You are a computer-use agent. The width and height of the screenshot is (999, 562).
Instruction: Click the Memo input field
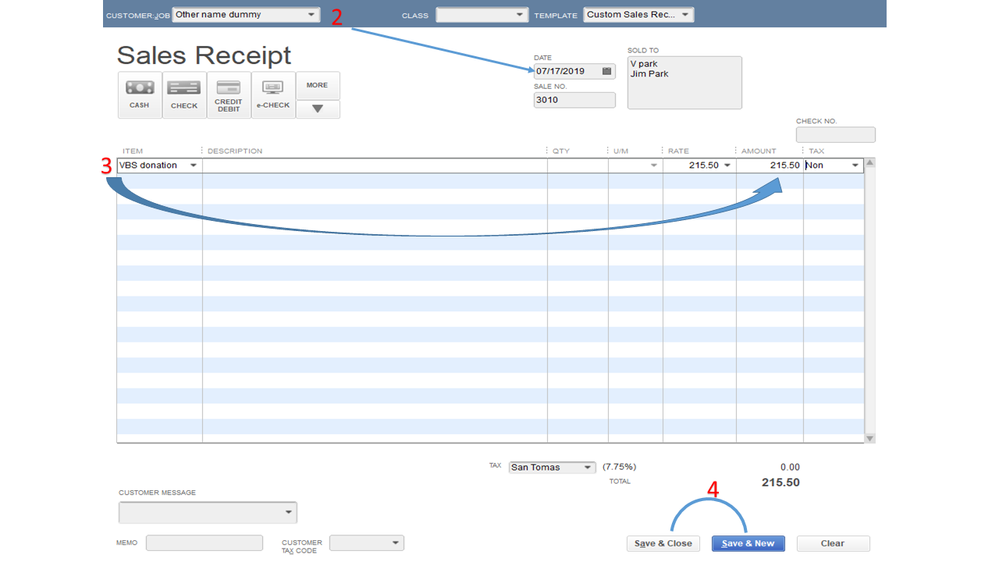(204, 543)
